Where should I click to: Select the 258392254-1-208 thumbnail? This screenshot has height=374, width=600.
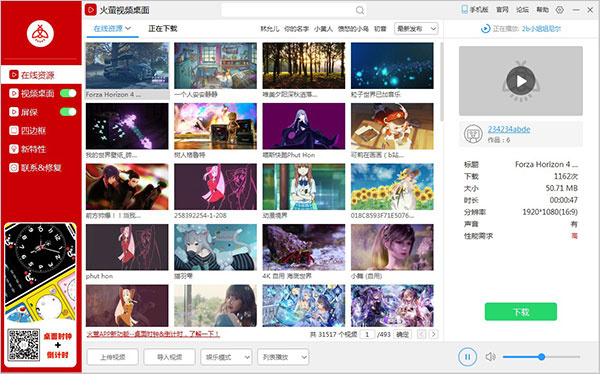(215, 187)
